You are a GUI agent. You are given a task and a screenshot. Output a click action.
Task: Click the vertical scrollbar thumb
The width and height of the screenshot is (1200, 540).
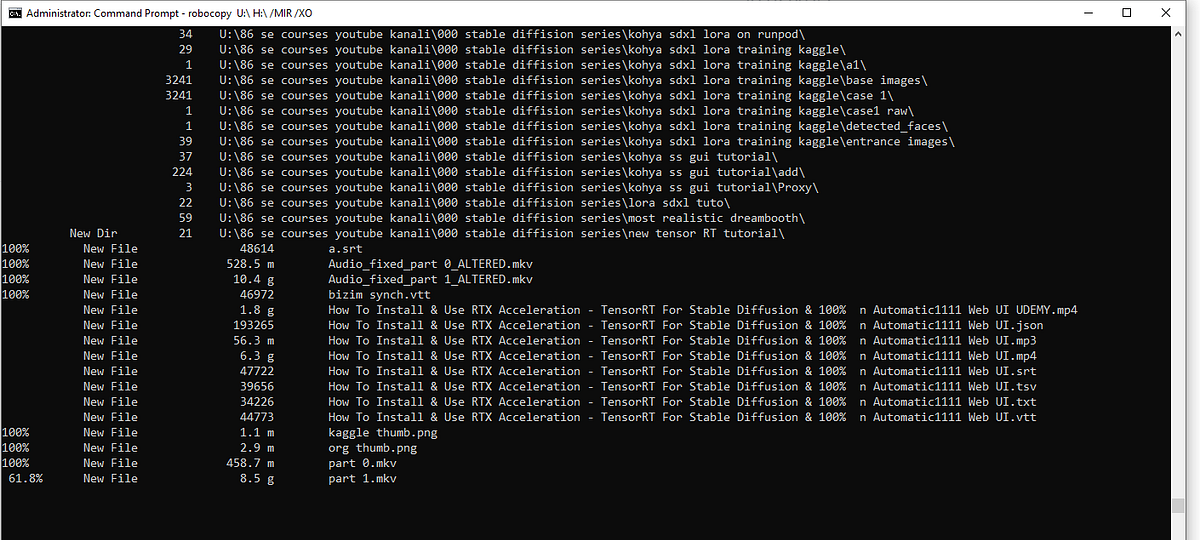(x=1176, y=504)
